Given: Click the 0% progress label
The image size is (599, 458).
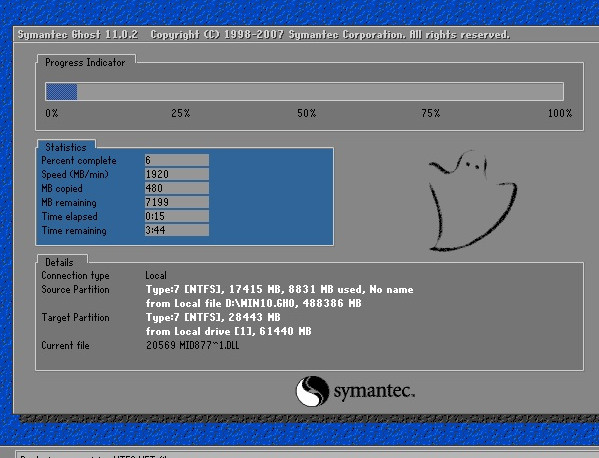Looking at the screenshot, I should (x=52, y=113).
